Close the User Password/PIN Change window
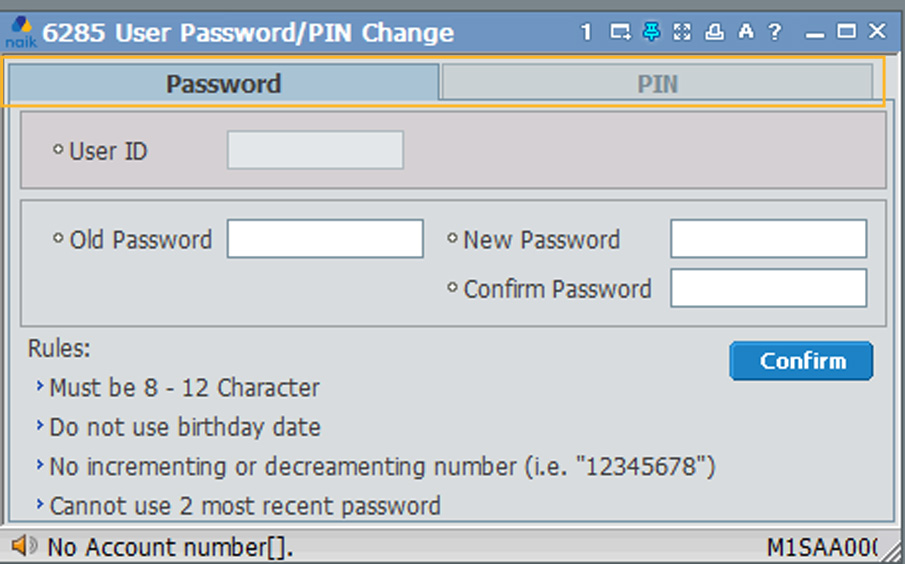This screenshot has height=564, width=905. (877, 32)
